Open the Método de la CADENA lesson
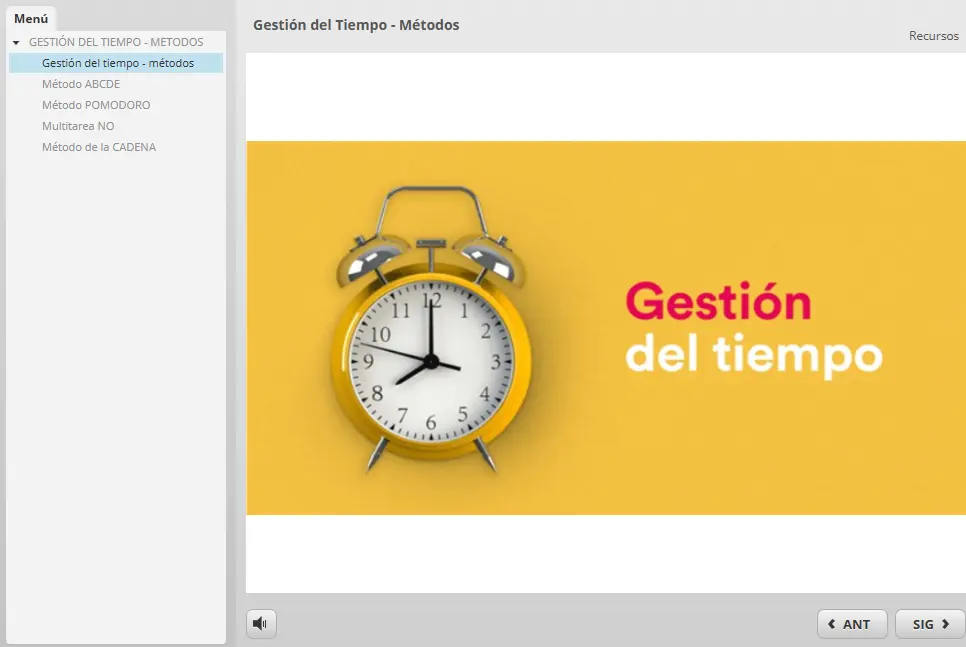This screenshot has height=647, width=966. (x=98, y=147)
